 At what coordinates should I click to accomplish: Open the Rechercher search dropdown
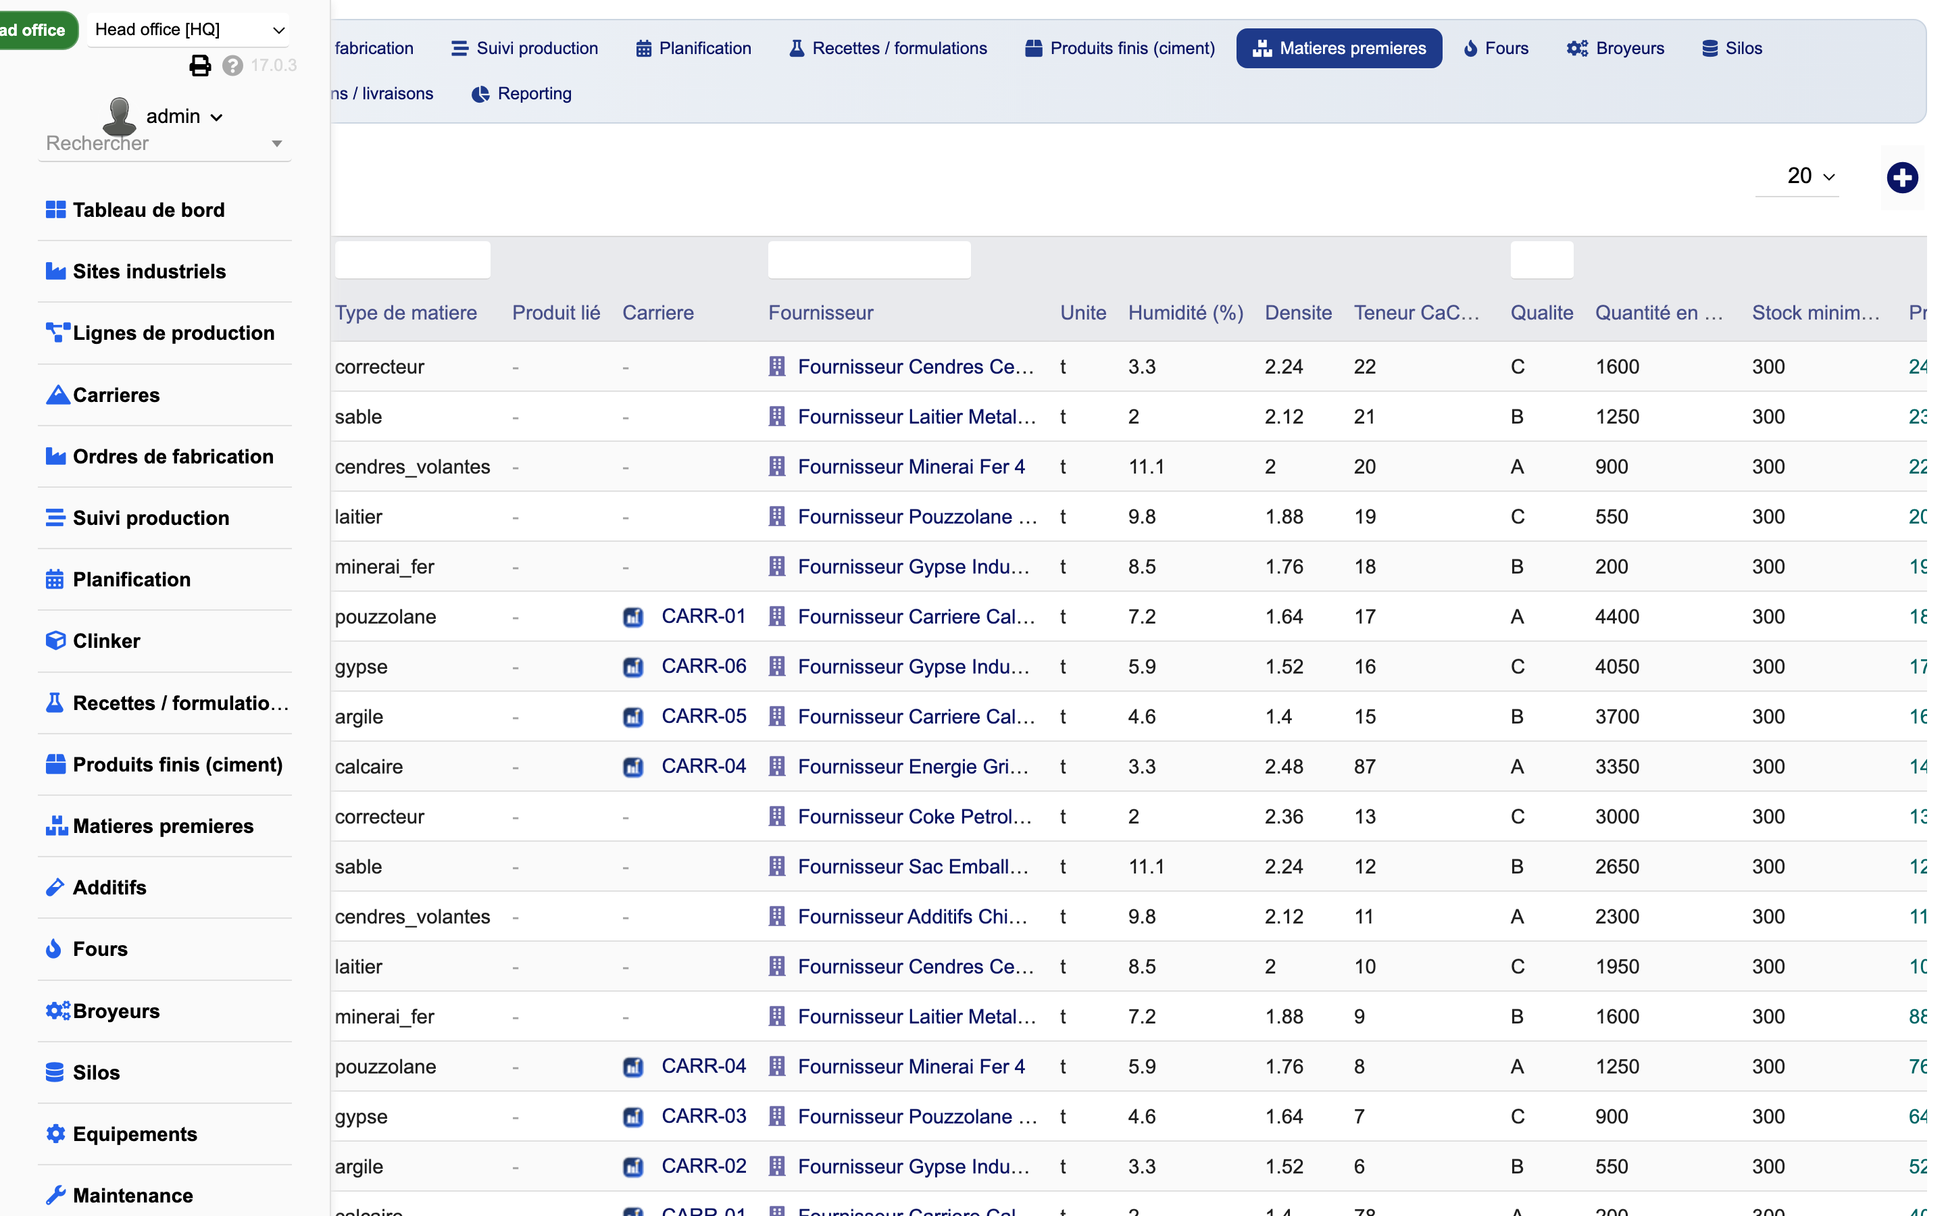point(164,143)
